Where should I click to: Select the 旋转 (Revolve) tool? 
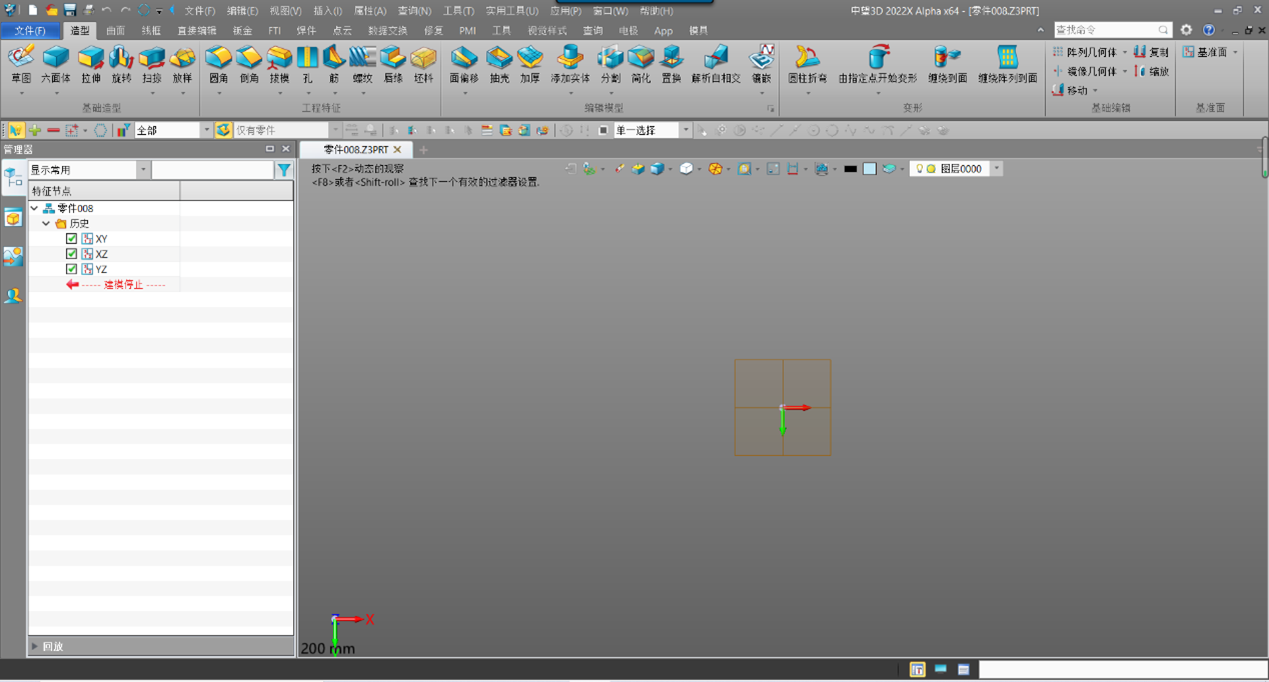121,64
